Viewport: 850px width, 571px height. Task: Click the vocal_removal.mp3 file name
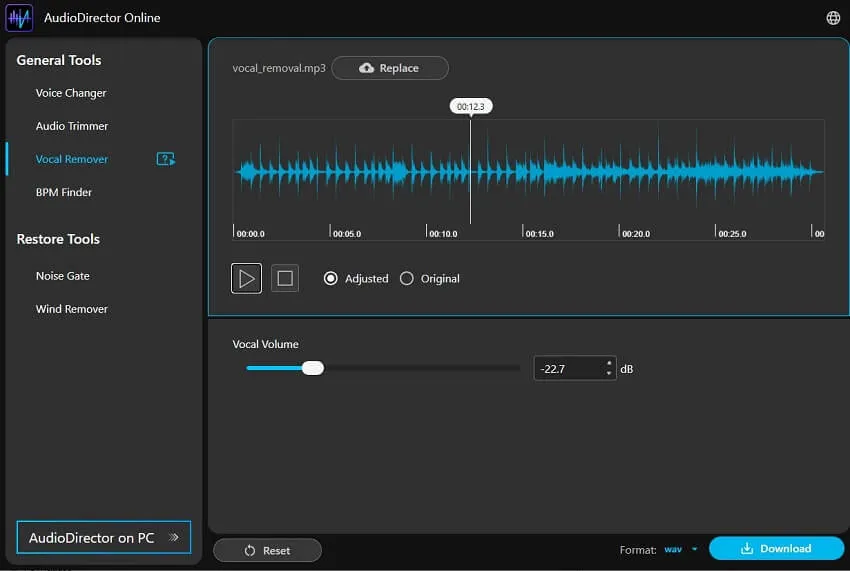[x=279, y=68]
